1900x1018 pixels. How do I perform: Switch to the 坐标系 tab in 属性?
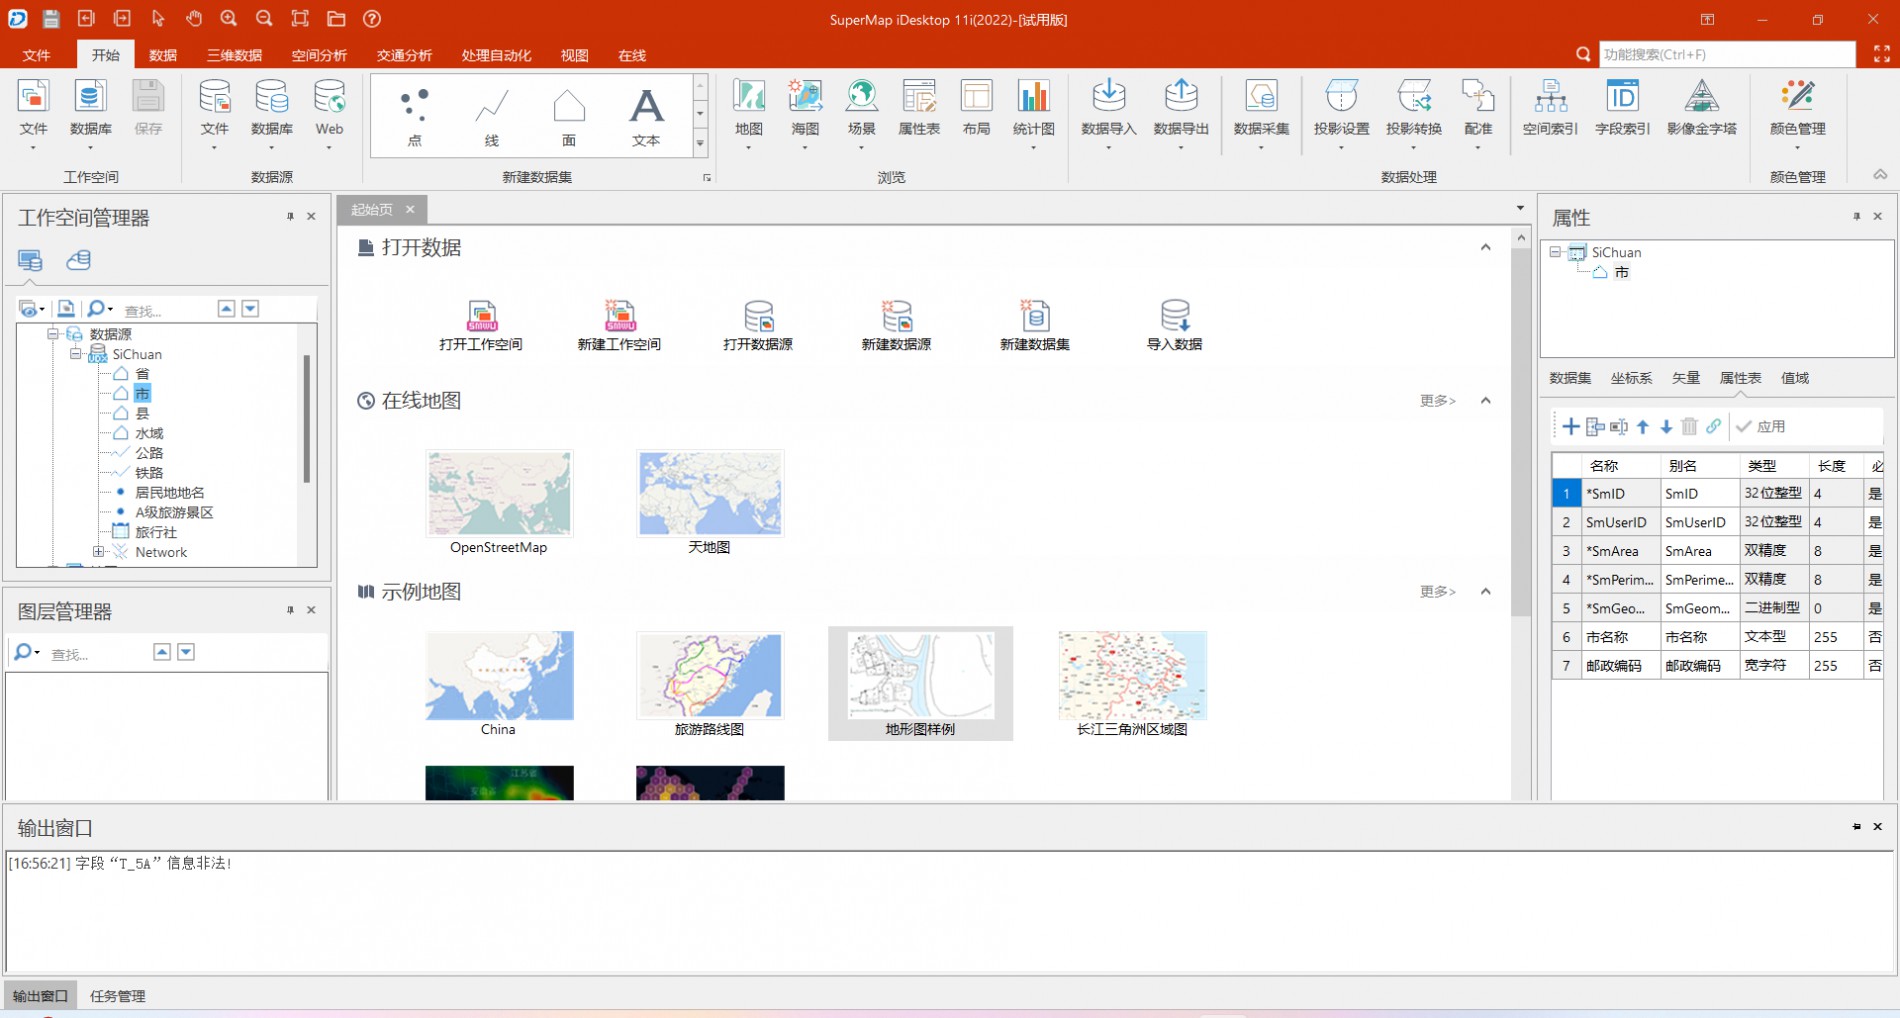click(x=1631, y=378)
